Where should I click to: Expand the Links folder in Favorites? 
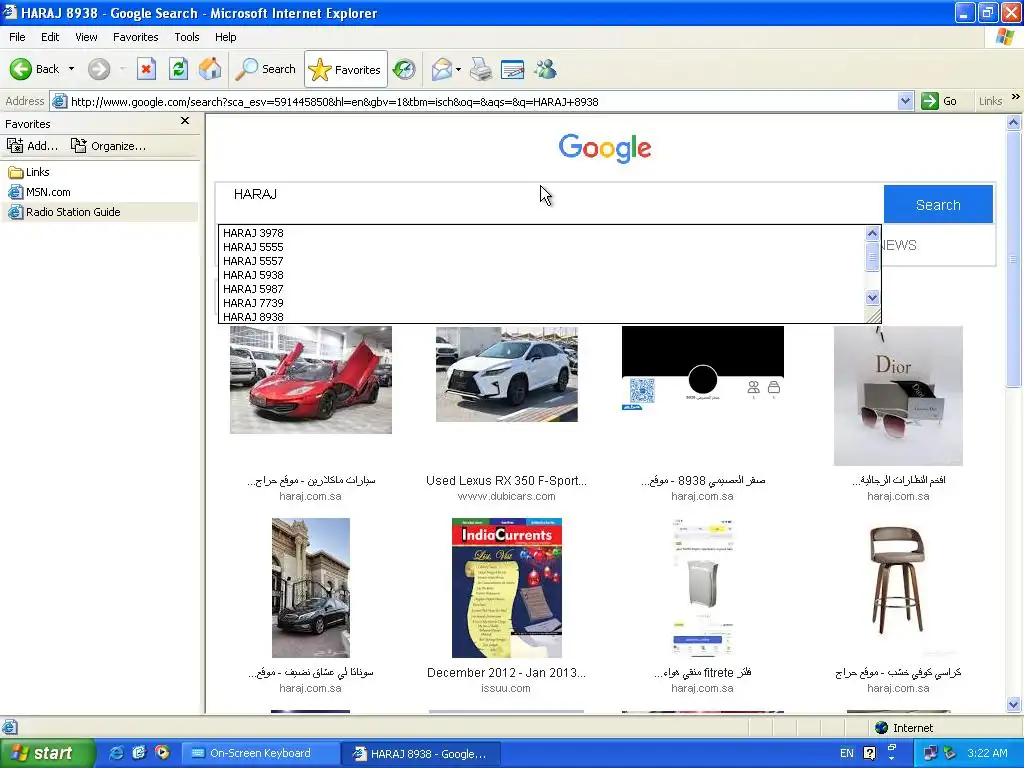tap(29, 172)
